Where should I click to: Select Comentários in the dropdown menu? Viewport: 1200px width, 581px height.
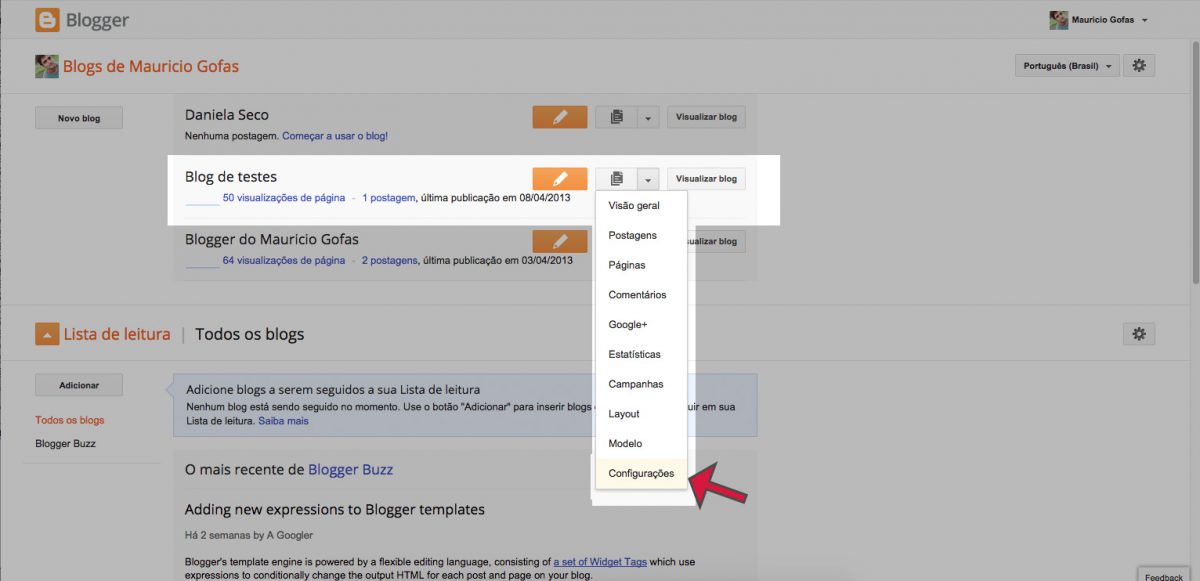click(641, 295)
